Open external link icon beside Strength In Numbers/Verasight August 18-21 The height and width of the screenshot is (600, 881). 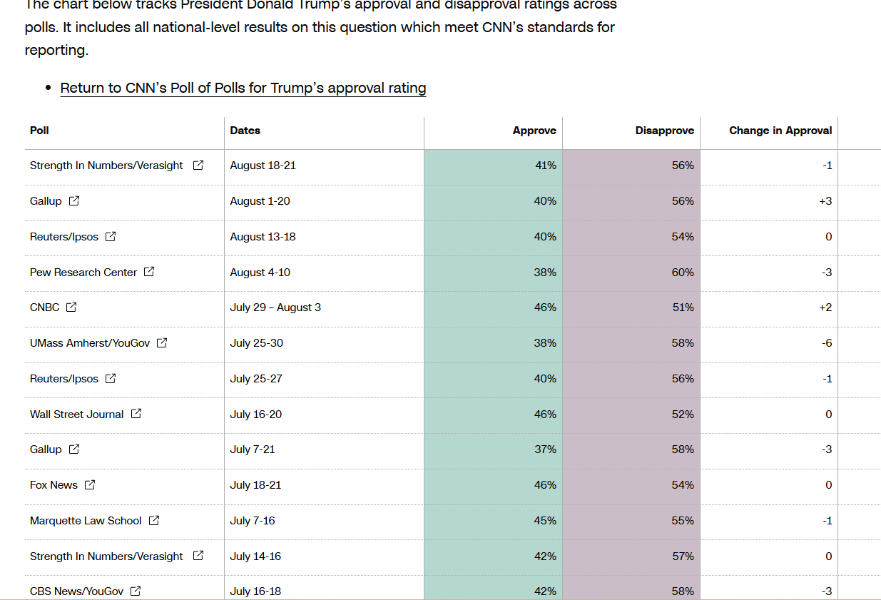pyautogui.click(x=198, y=165)
